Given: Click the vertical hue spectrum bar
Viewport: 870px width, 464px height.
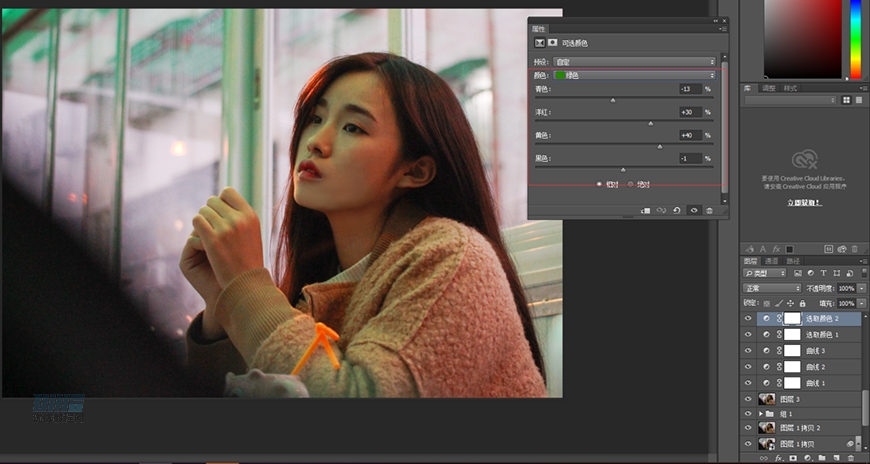Looking at the screenshot, I should tap(856, 40).
